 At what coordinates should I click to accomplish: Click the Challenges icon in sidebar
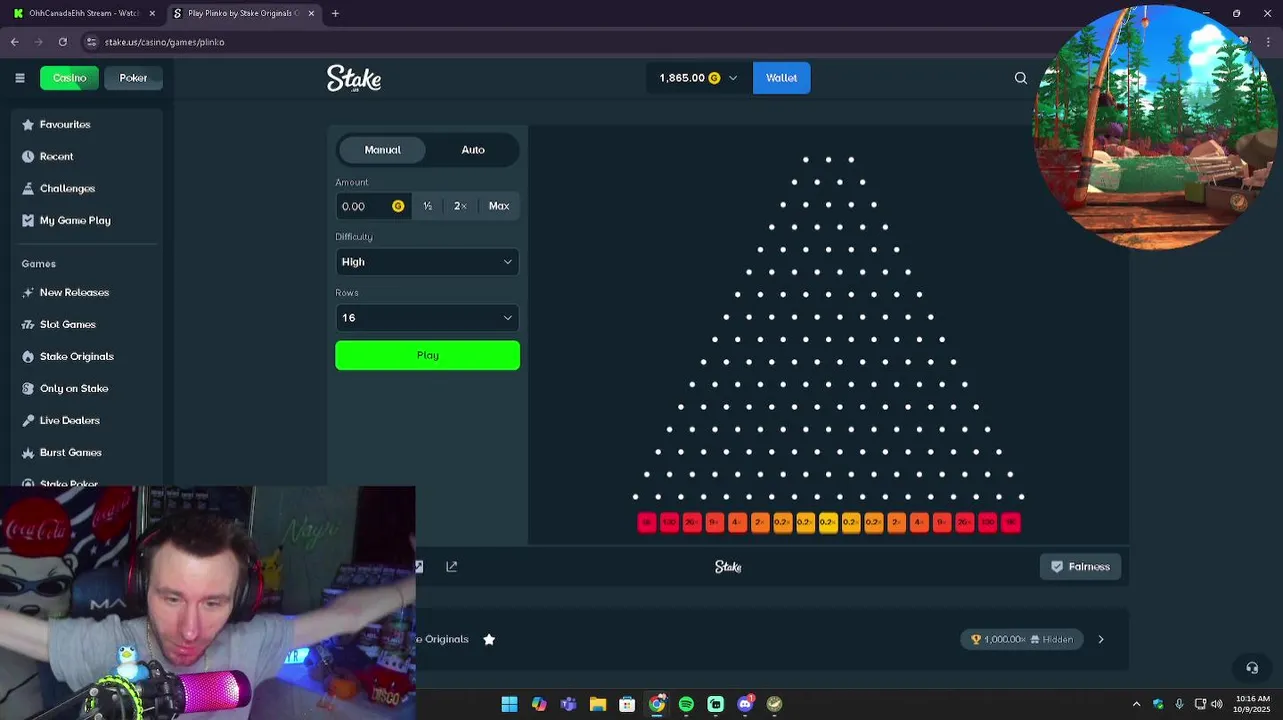(28, 189)
